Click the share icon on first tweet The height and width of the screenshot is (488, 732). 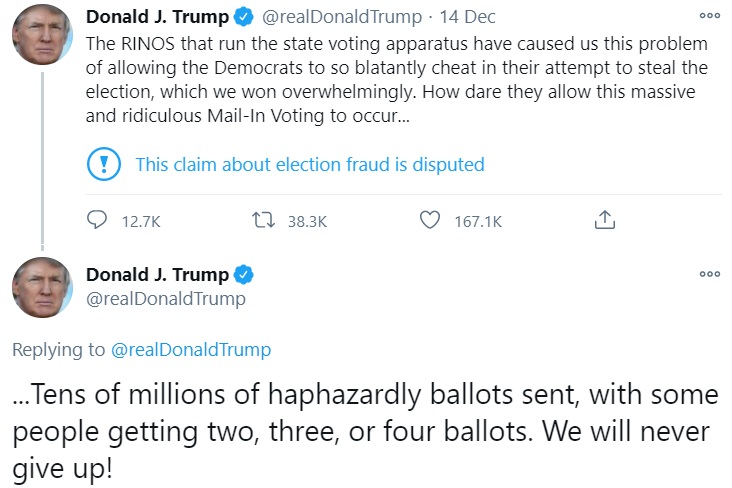604,220
